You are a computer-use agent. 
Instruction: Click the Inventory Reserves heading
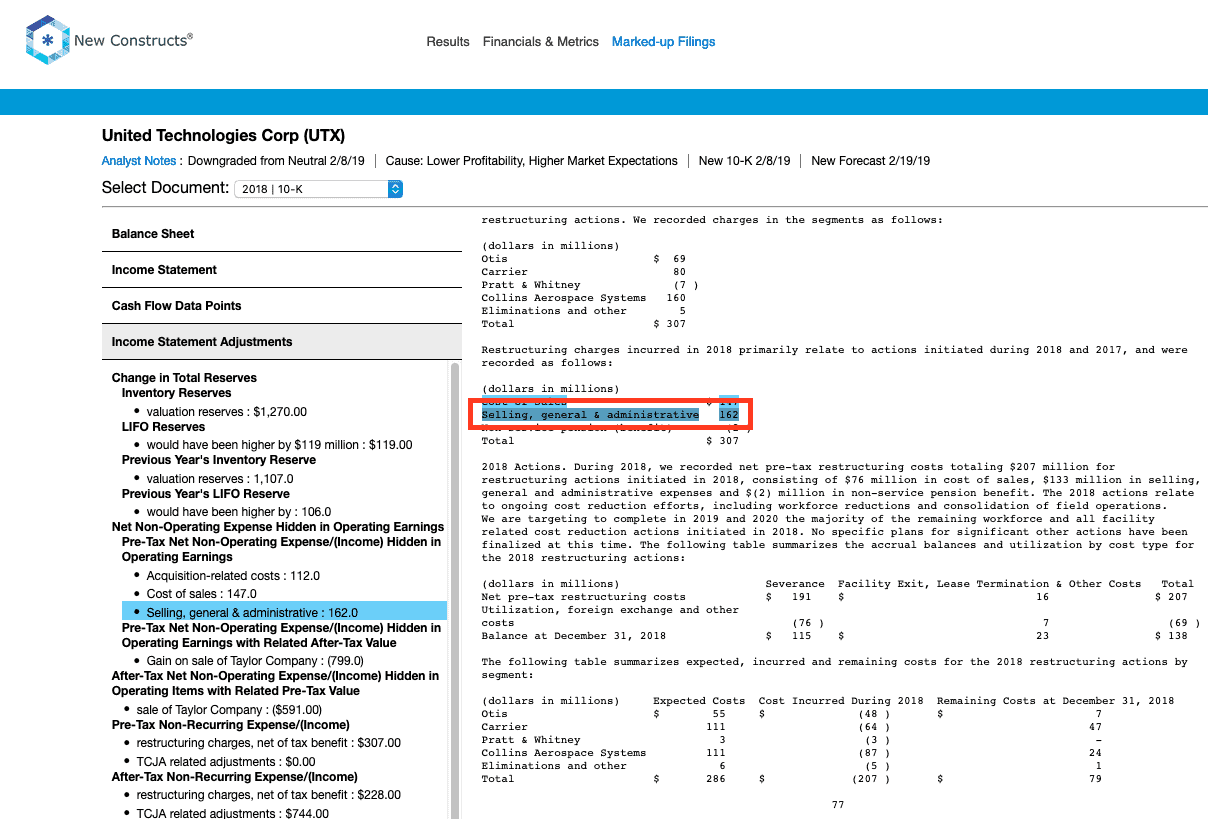point(177,393)
